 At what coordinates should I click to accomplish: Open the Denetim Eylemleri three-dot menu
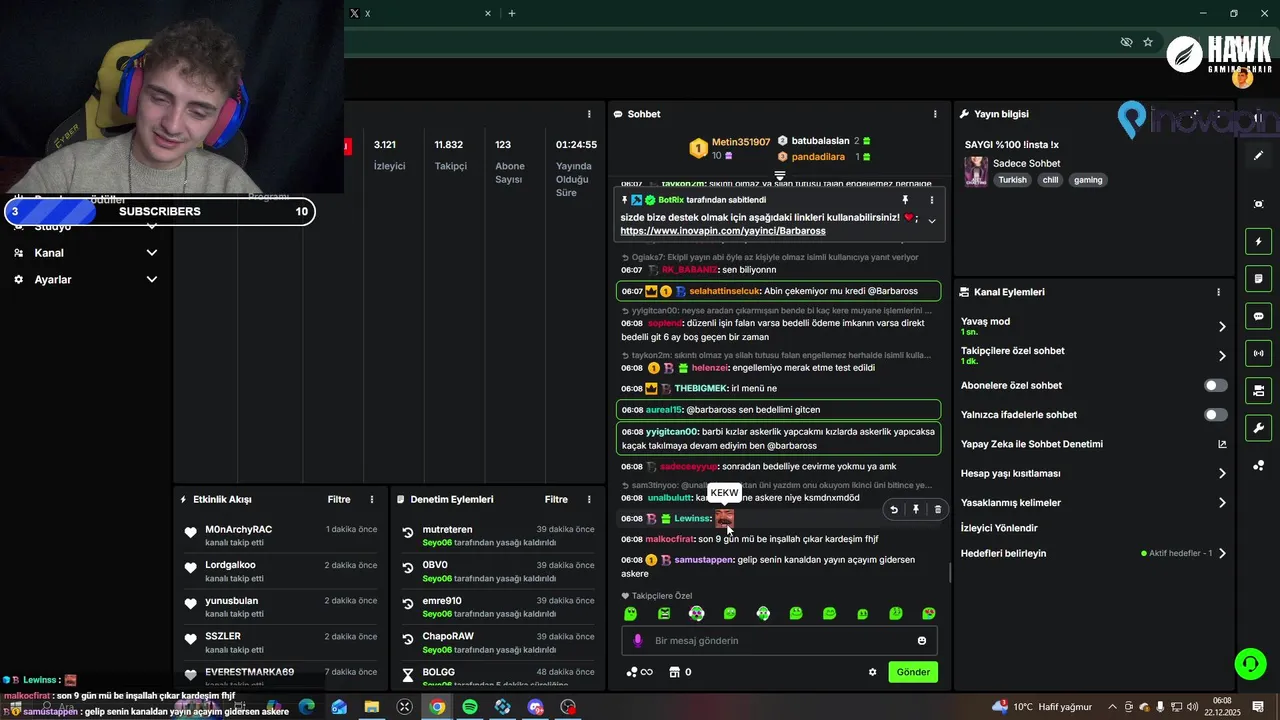[589, 499]
